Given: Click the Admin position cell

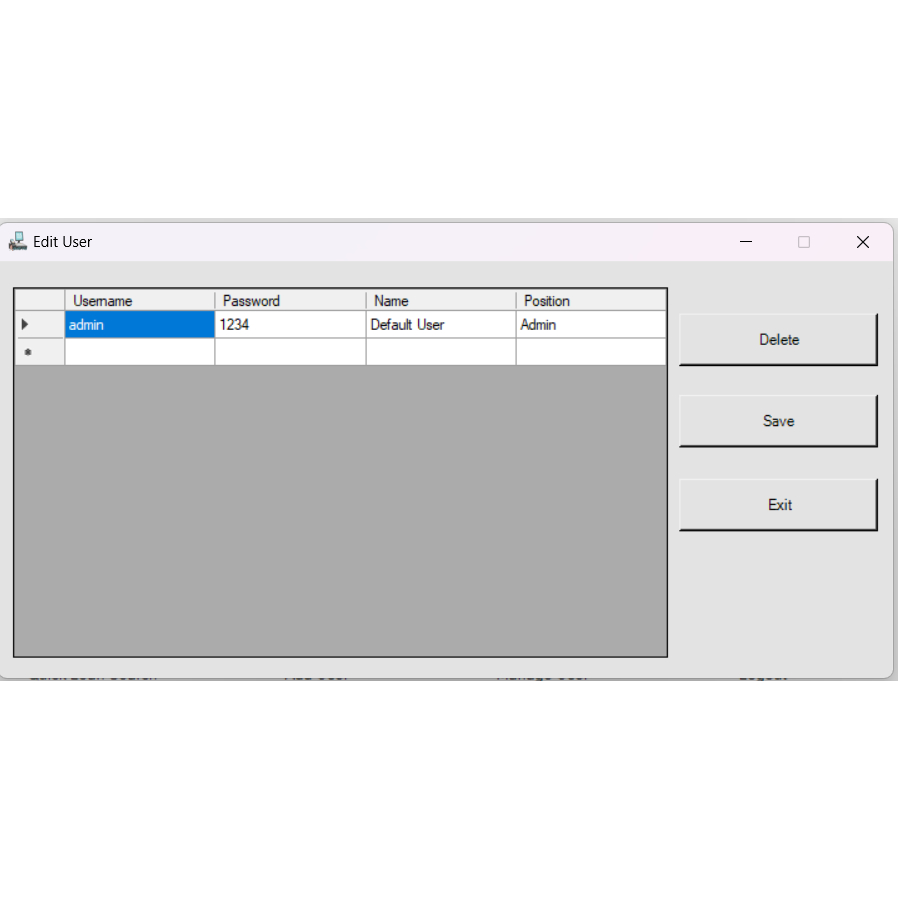Looking at the screenshot, I should point(590,325).
